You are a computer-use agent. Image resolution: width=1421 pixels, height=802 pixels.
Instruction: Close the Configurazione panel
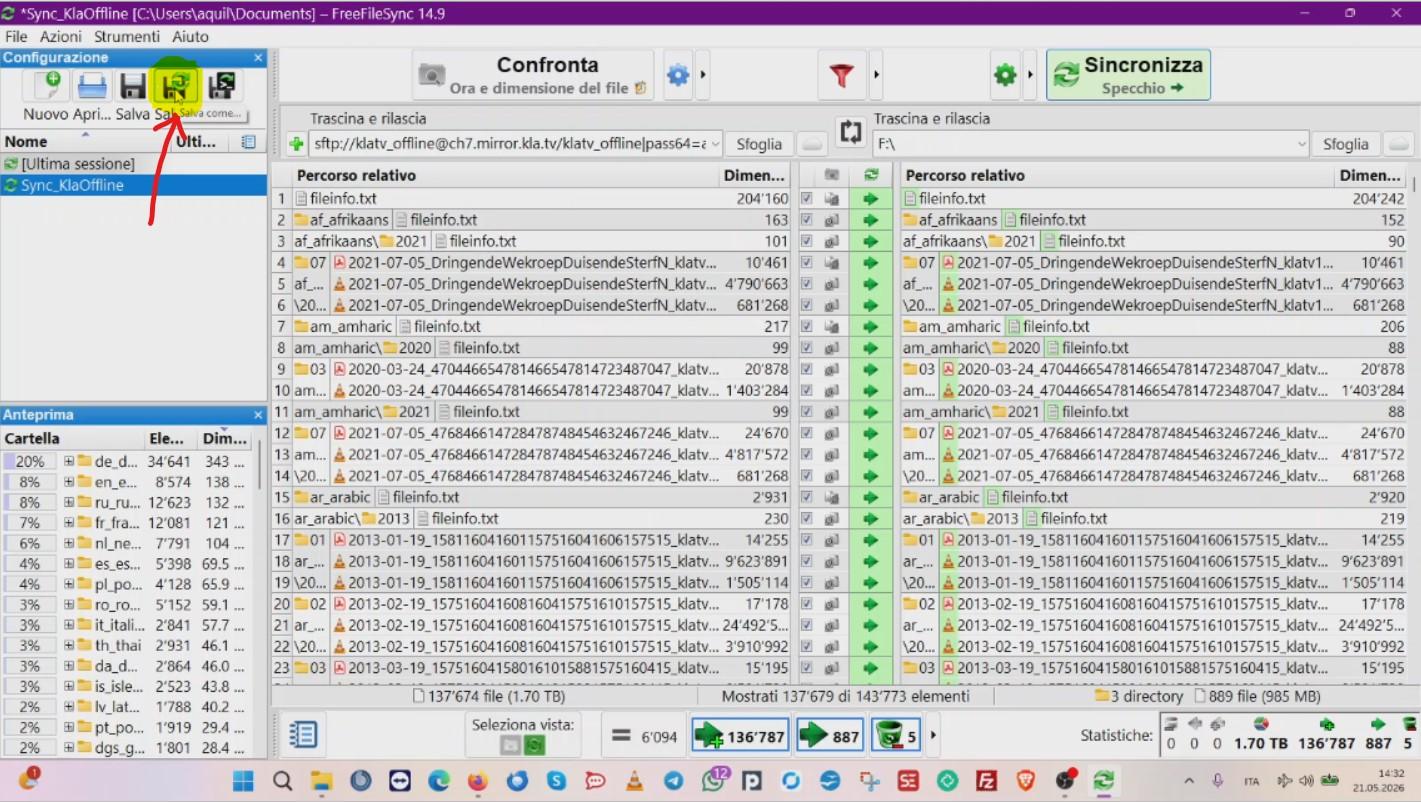coord(258,58)
